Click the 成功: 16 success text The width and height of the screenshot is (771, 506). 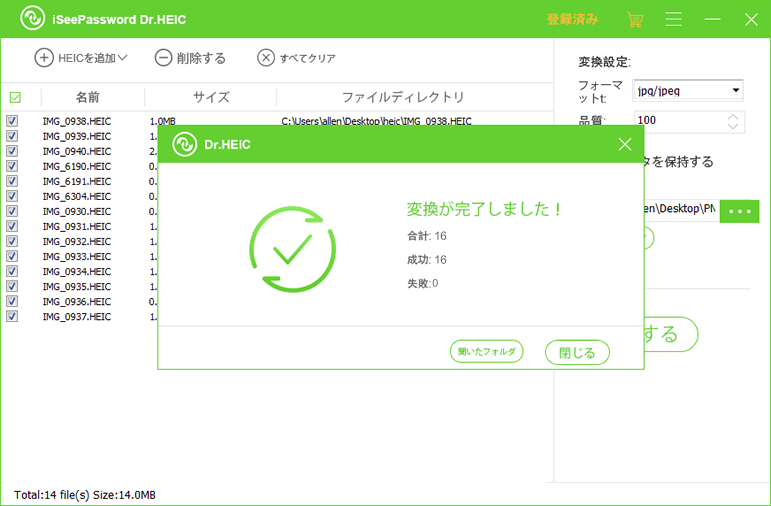pyautogui.click(x=427, y=260)
